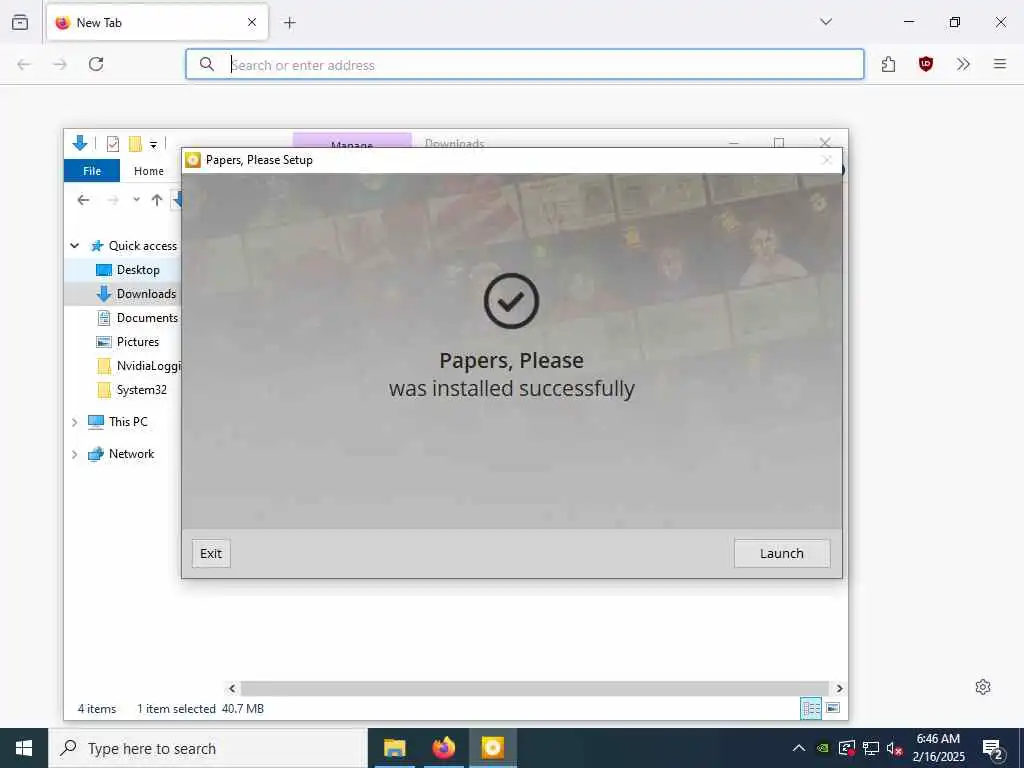The height and width of the screenshot is (768, 1024).
Task: Open Customize Quick Access Toolbar dropdown
Action: [x=153, y=144]
